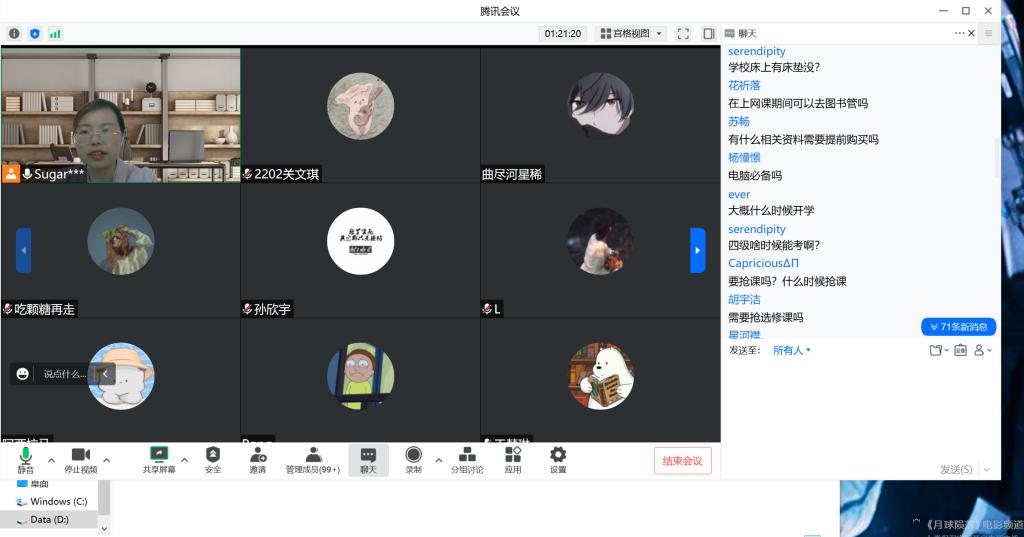Click sender name 杨憧憬 in chat
The height and width of the screenshot is (537, 1024).
(x=744, y=157)
